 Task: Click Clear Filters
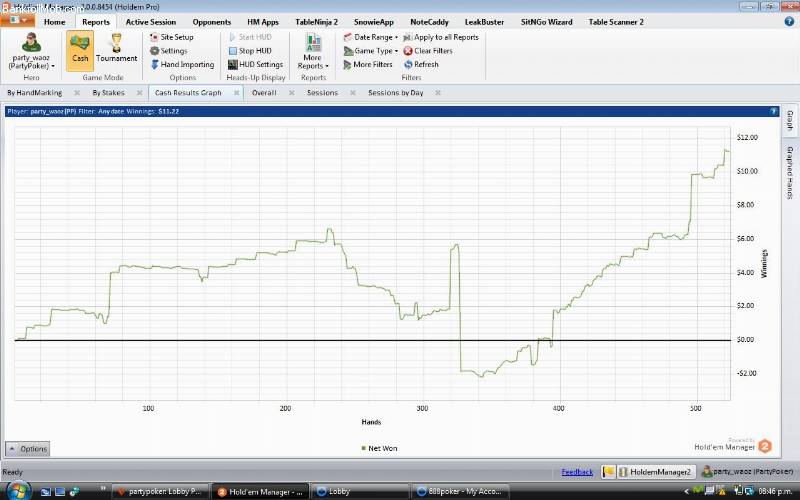pyautogui.click(x=428, y=51)
